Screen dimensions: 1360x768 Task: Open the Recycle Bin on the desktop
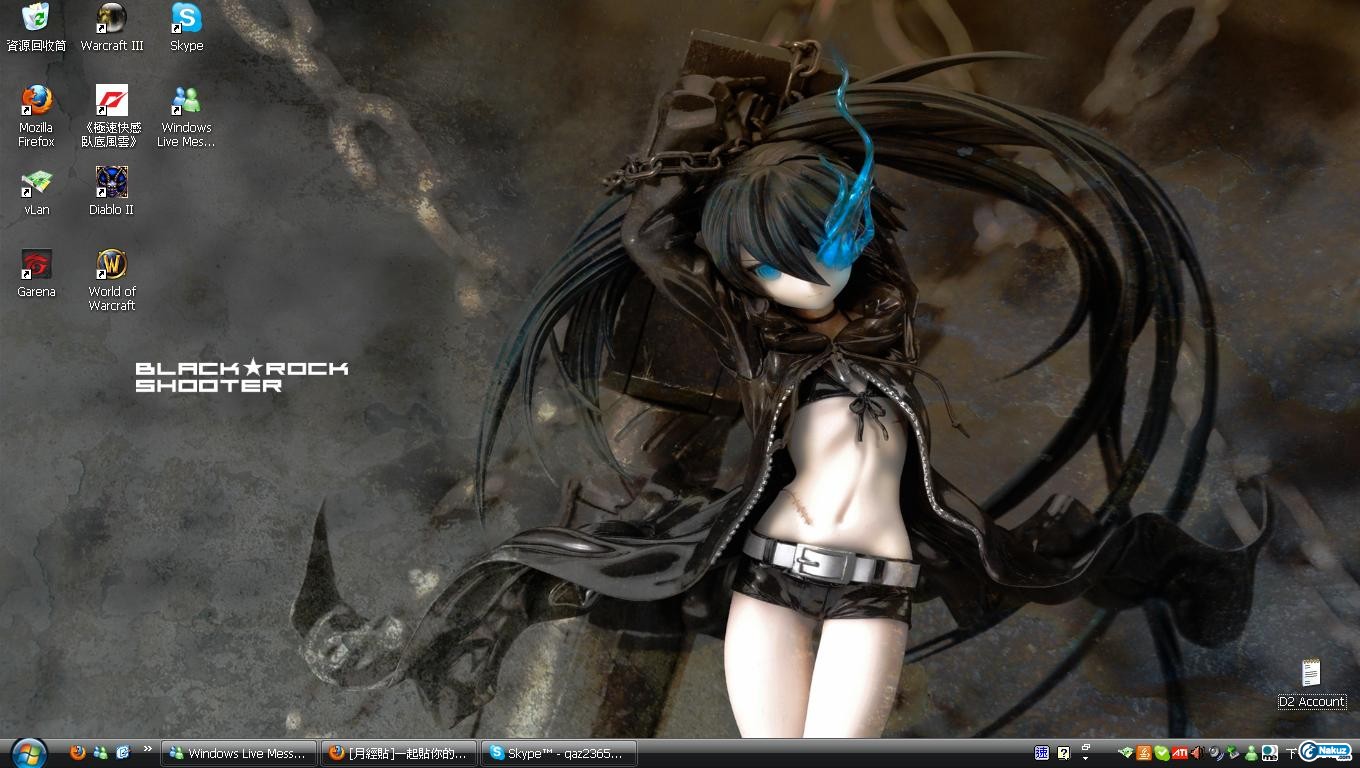coord(36,19)
